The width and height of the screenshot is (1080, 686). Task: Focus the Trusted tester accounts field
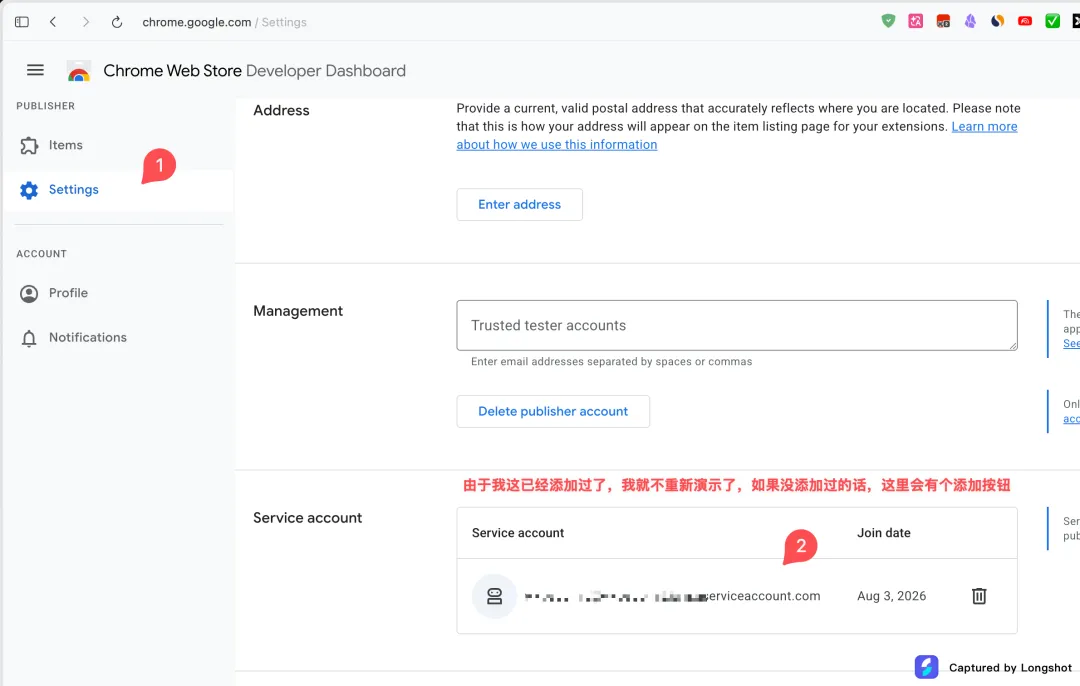(736, 325)
